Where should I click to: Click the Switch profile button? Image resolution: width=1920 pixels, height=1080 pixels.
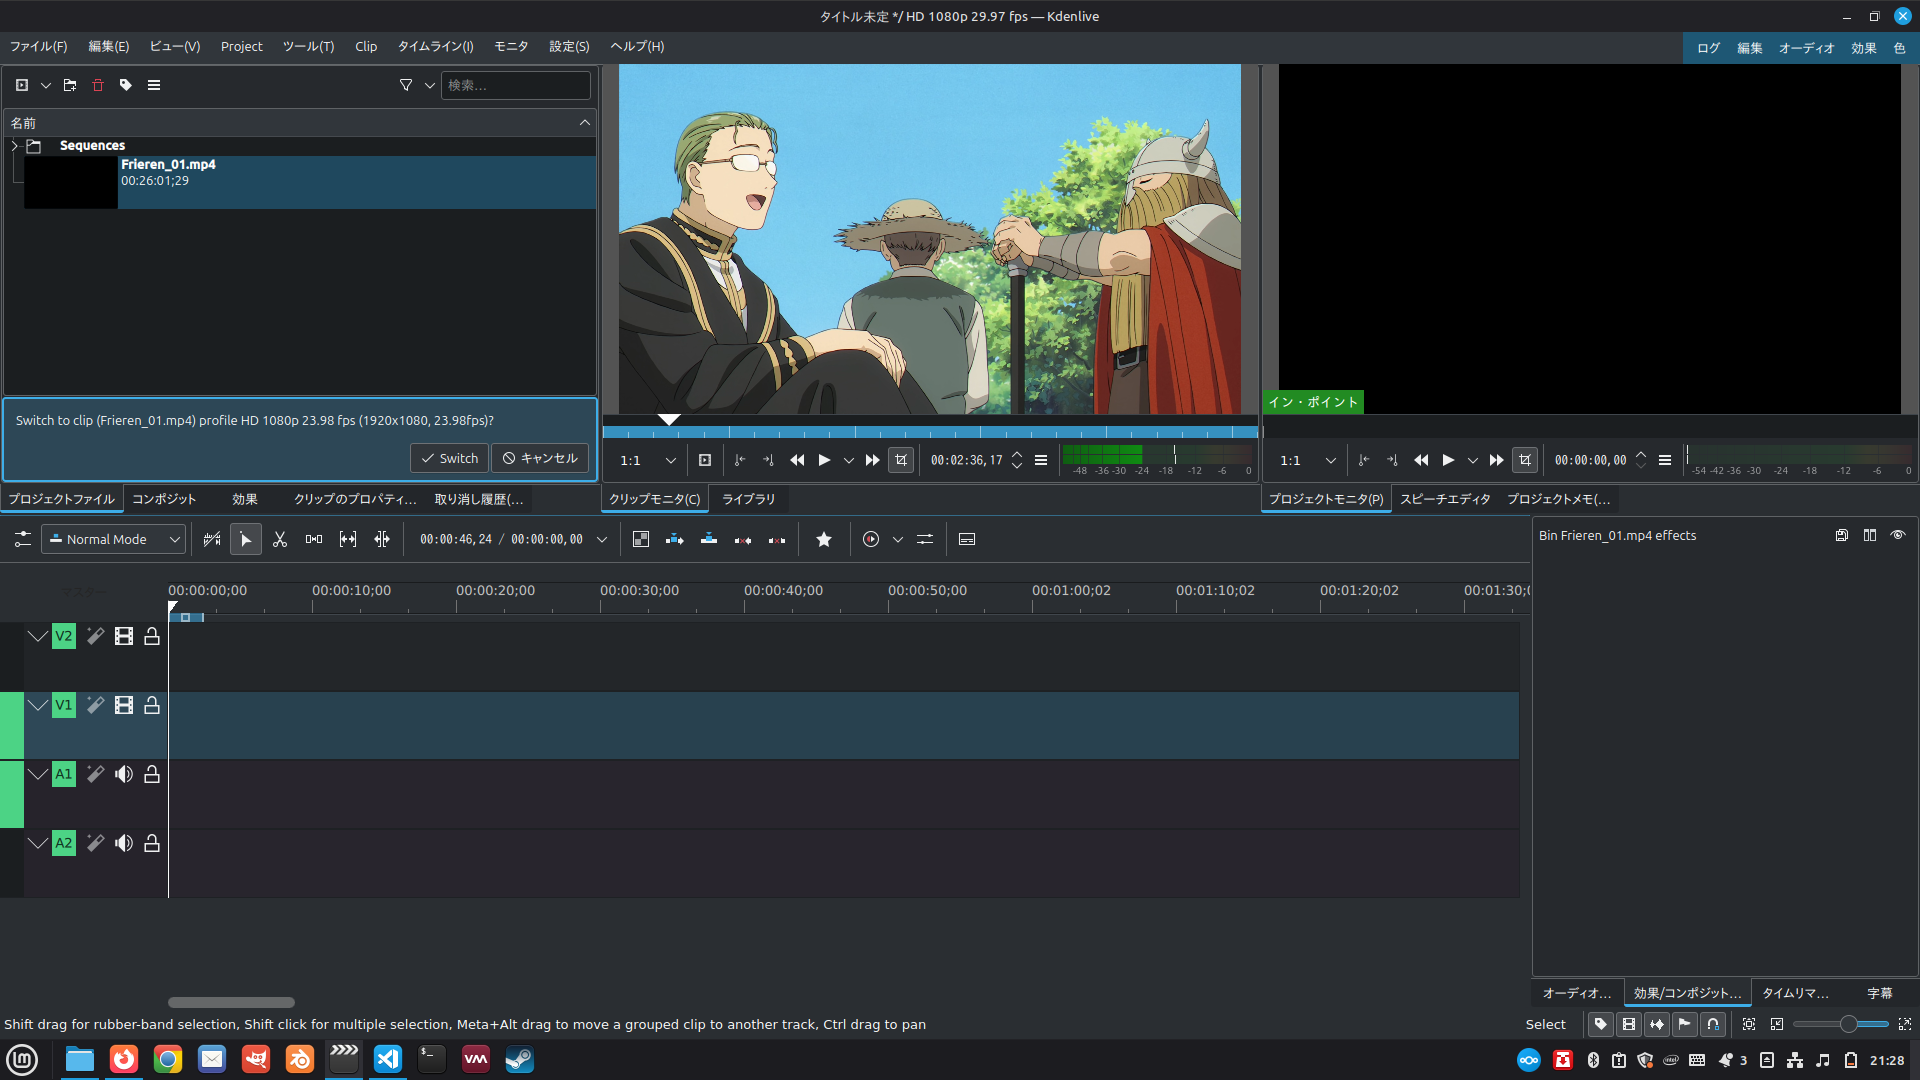coord(449,458)
